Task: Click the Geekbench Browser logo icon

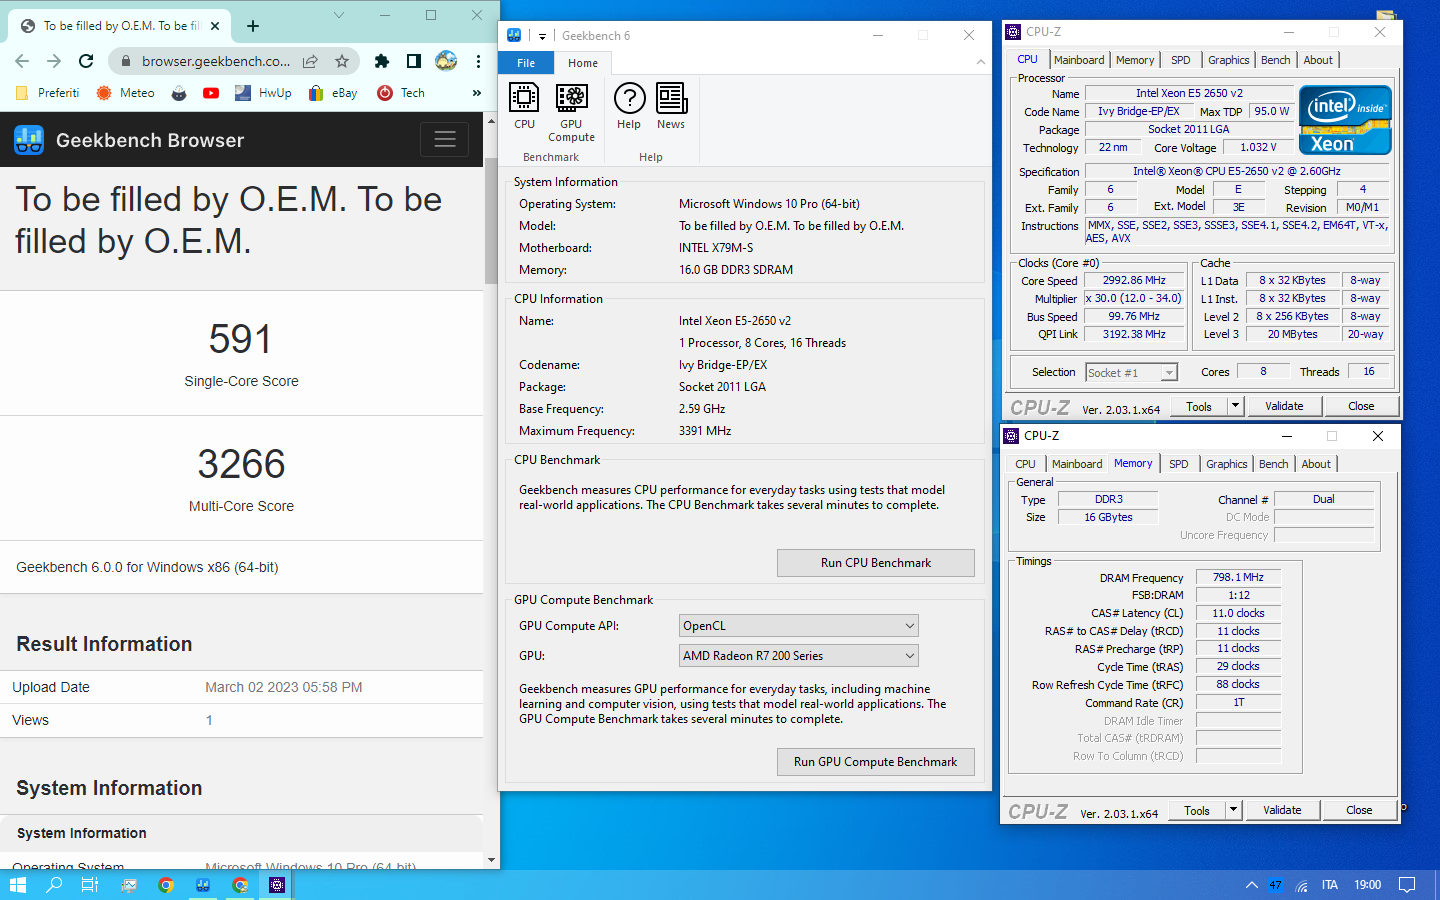Action: click(x=29, y=140)
